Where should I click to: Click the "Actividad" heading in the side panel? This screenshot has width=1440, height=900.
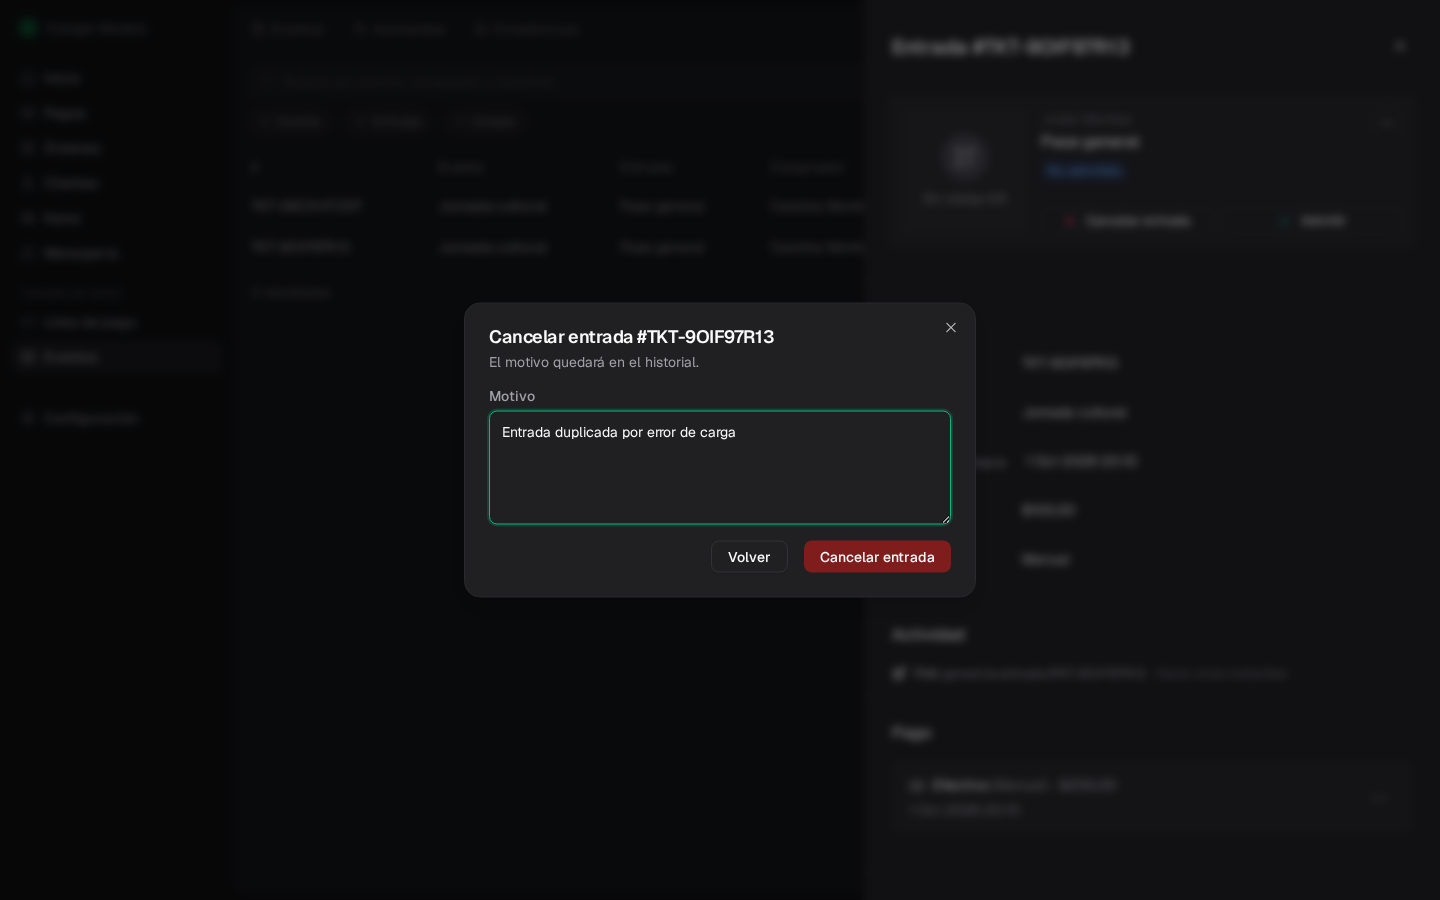(x=928, y=635)
